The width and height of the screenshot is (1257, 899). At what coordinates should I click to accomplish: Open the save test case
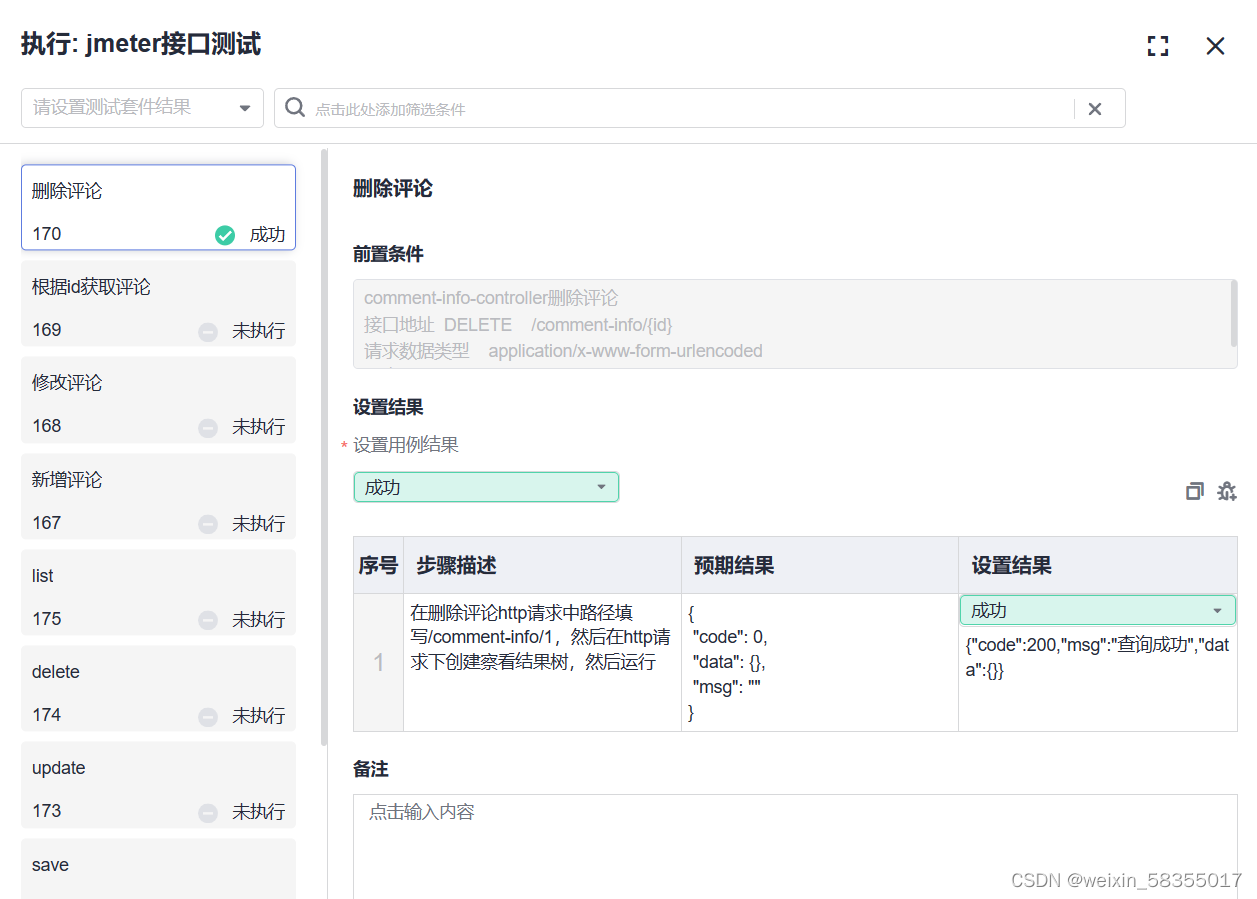(x=158, y=868)
